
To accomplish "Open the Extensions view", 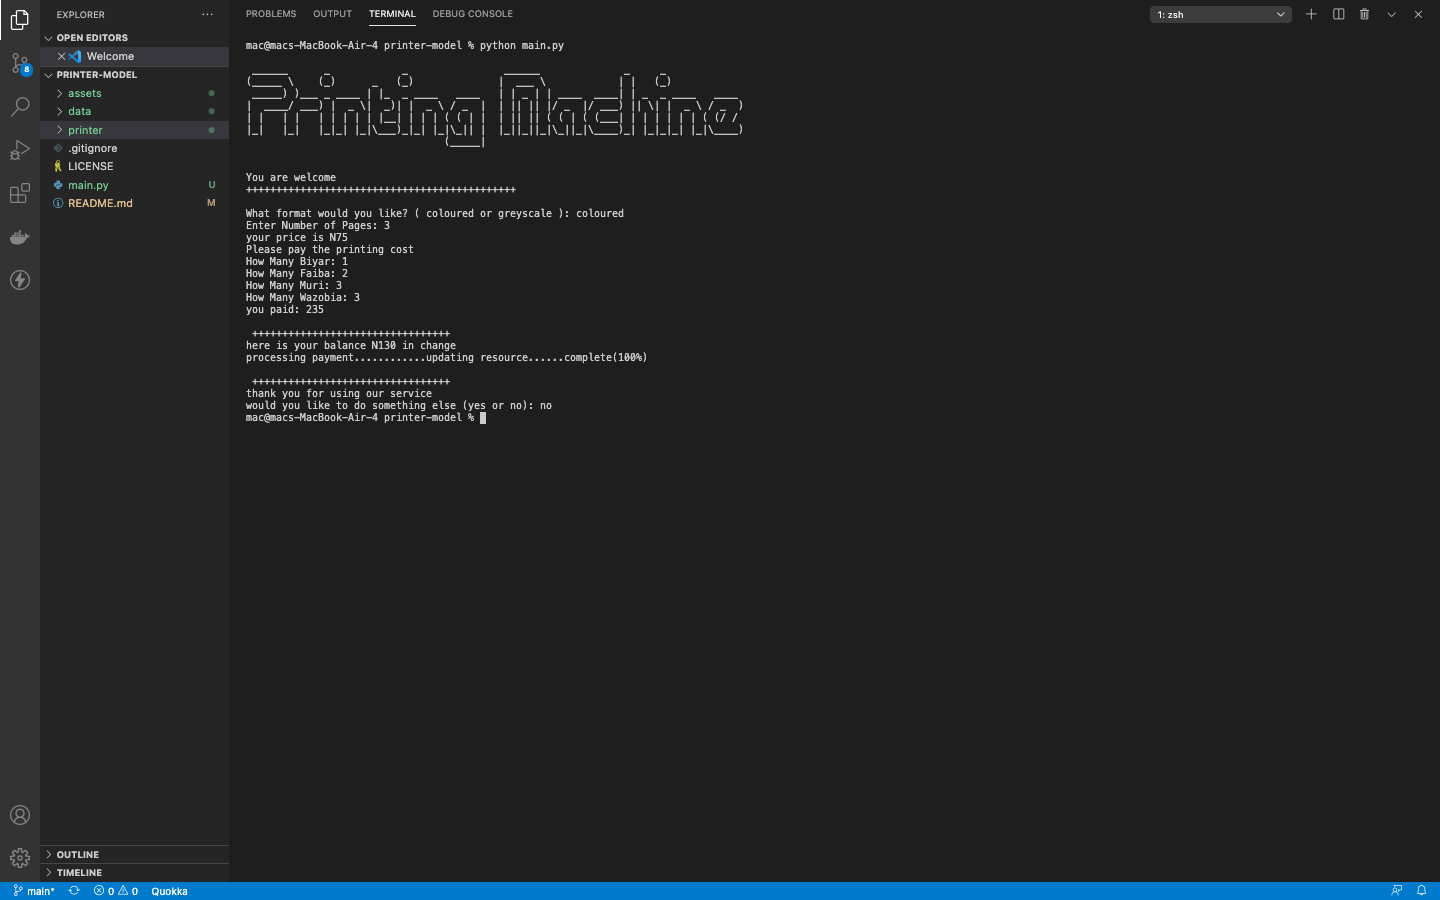I will [20, 194].
